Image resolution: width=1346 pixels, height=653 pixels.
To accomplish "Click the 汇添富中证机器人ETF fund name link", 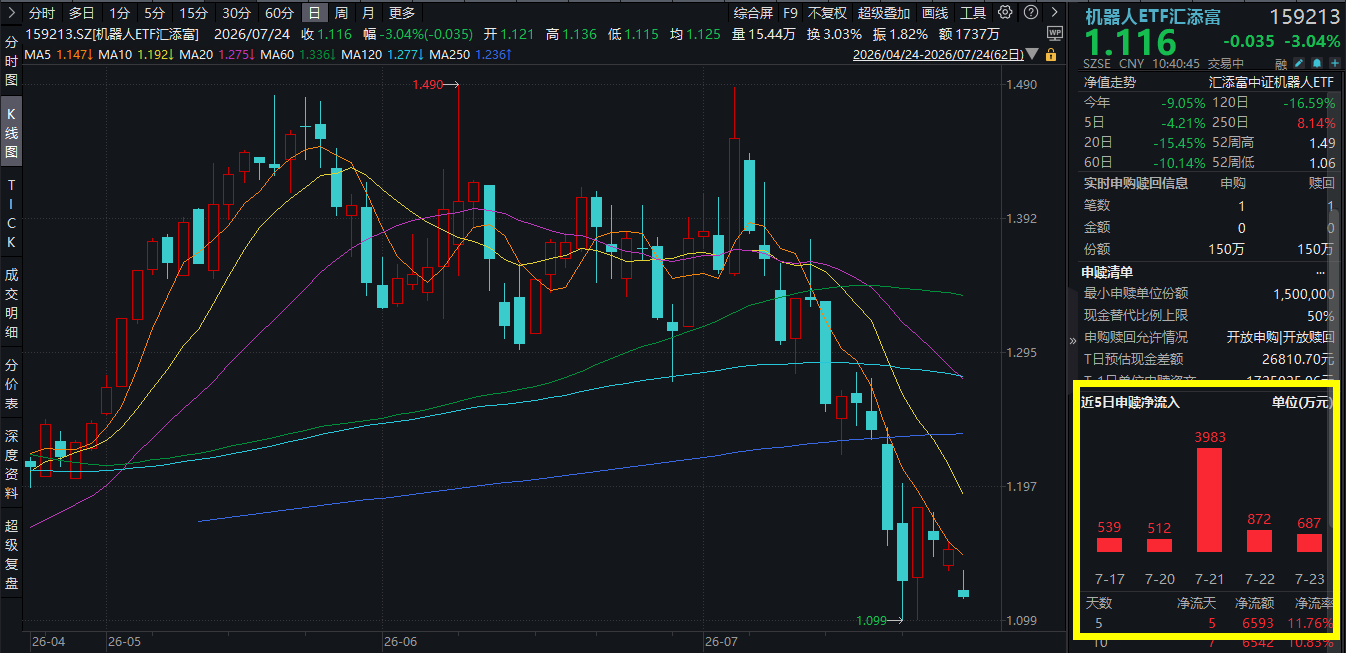I will [1271, 83].
